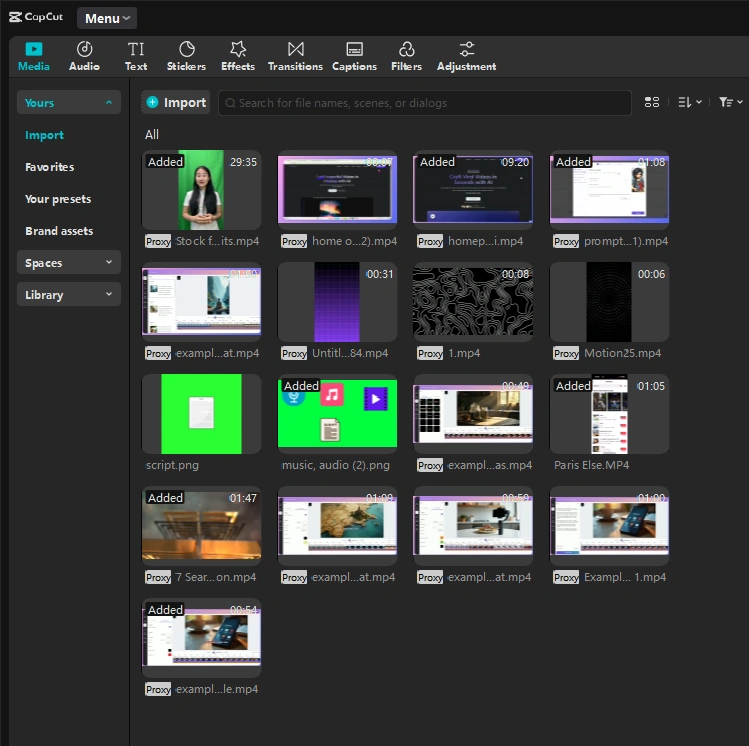Click the Proxy badge of Motion25.mp4
The height and width of the screenshot is (746, 749).
click(566, 353)
